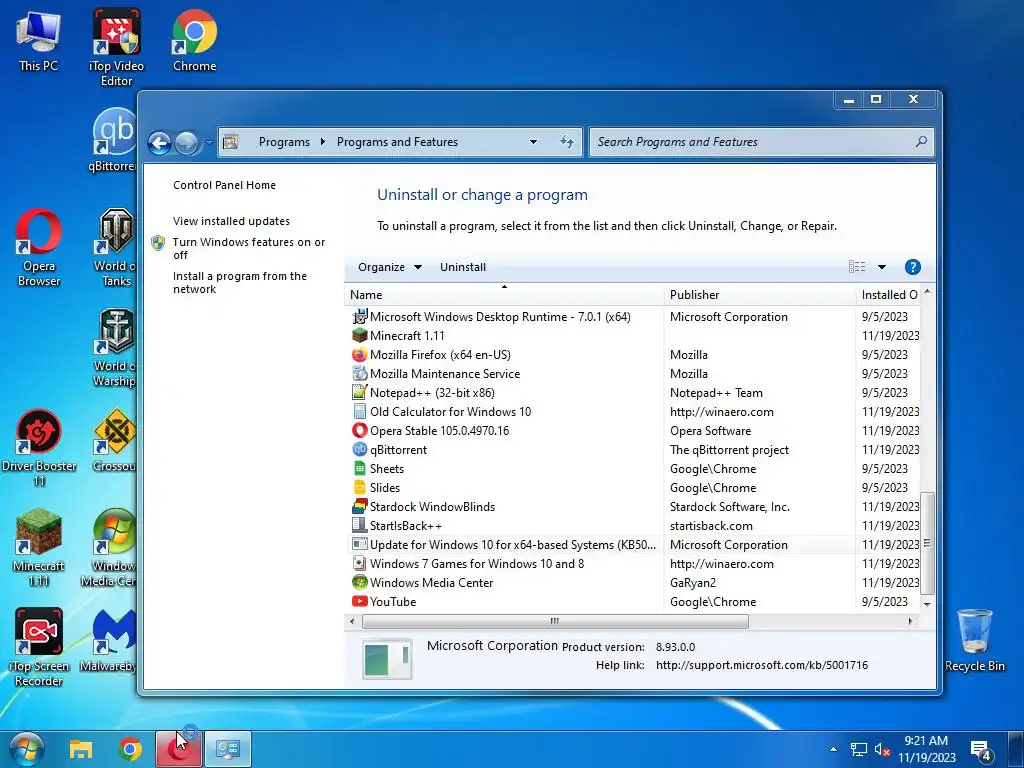Click Install a program from the network

click(239, 282)
